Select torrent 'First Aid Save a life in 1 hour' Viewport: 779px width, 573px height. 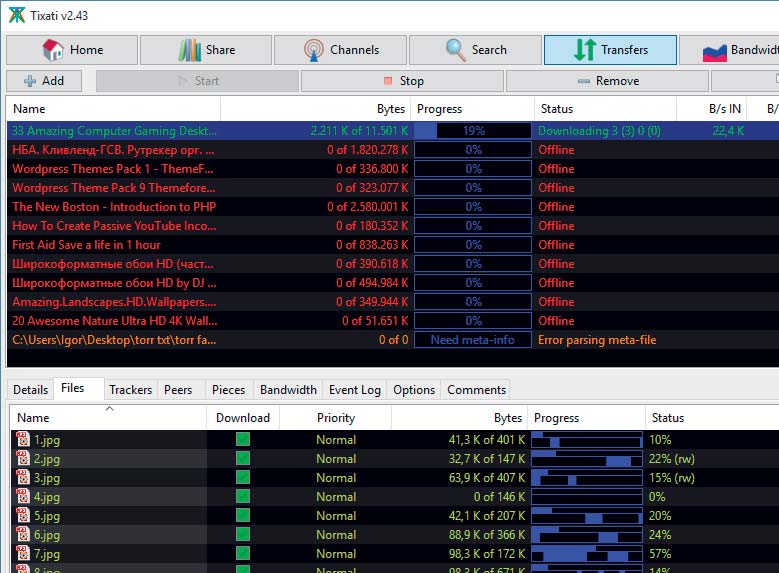coord(392,245)
